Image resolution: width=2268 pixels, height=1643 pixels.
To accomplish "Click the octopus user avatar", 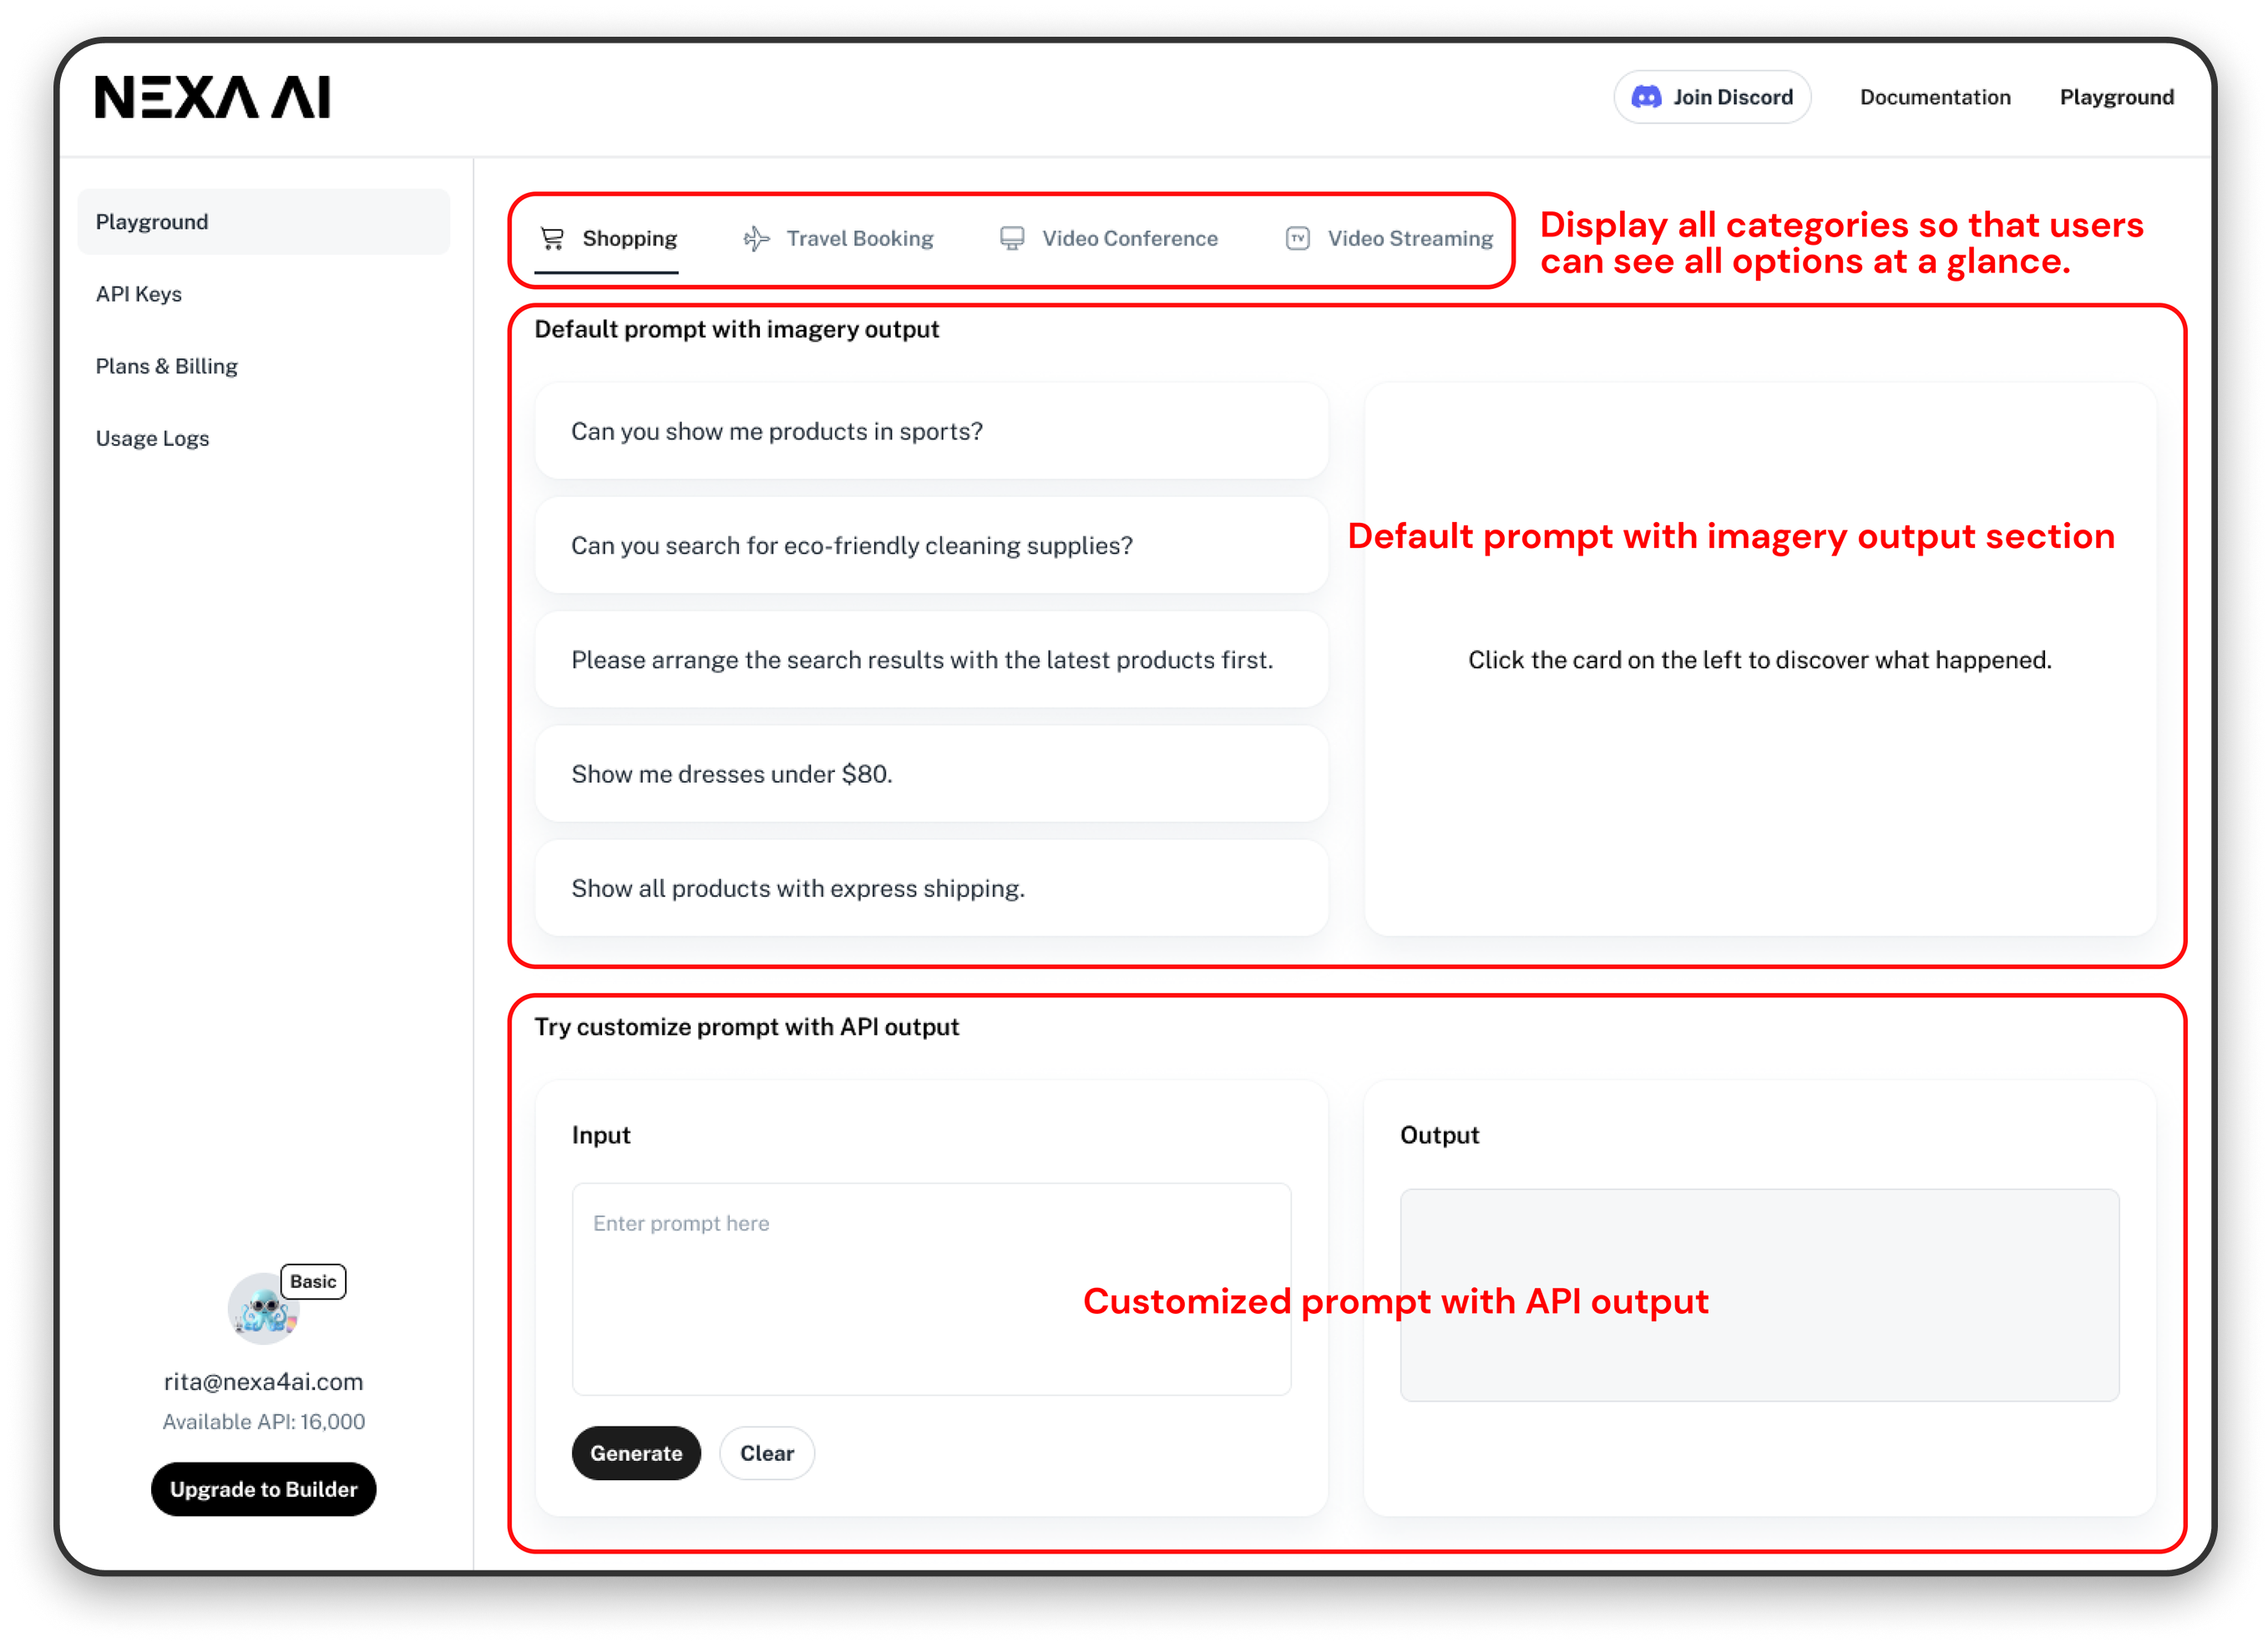I will (x=262, y=1308).
